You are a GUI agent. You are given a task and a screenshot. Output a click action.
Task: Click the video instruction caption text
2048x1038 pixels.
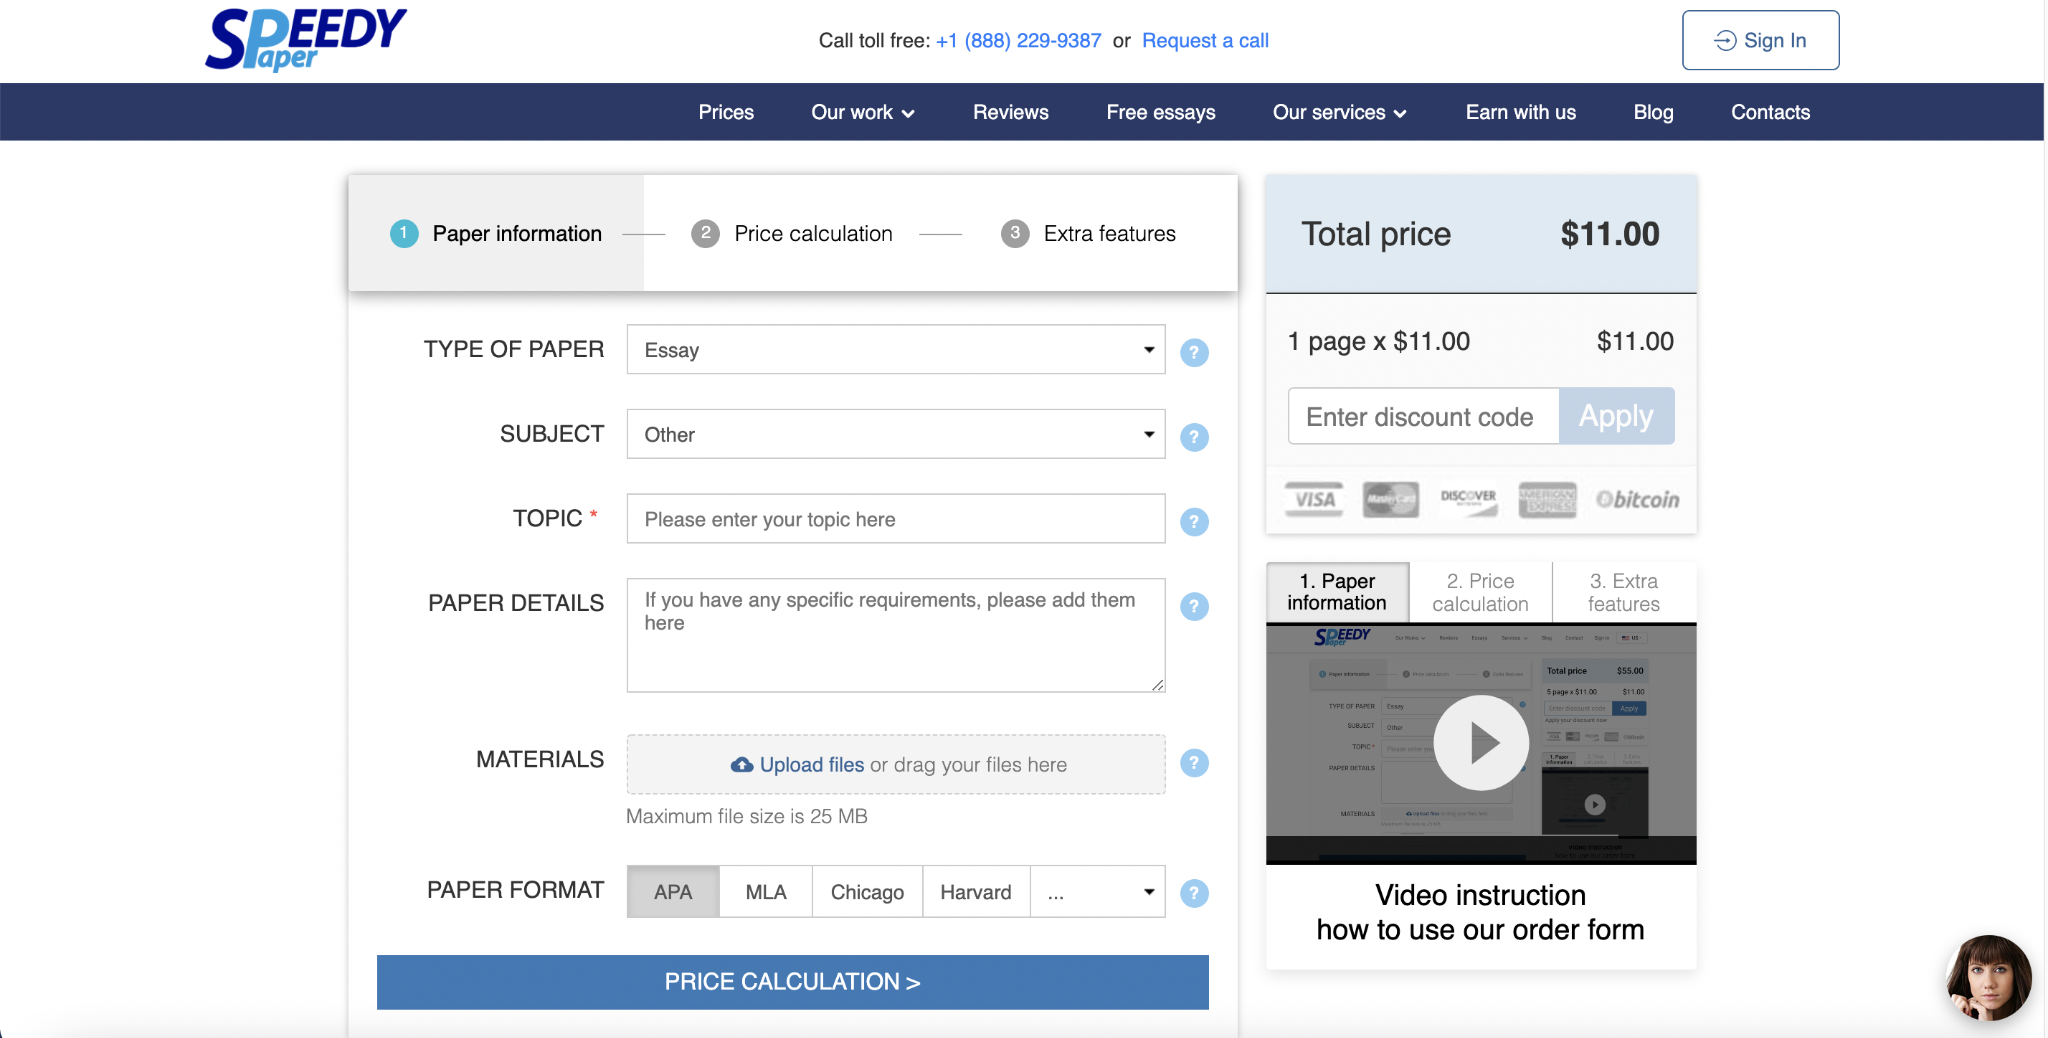click(1480, 912)
